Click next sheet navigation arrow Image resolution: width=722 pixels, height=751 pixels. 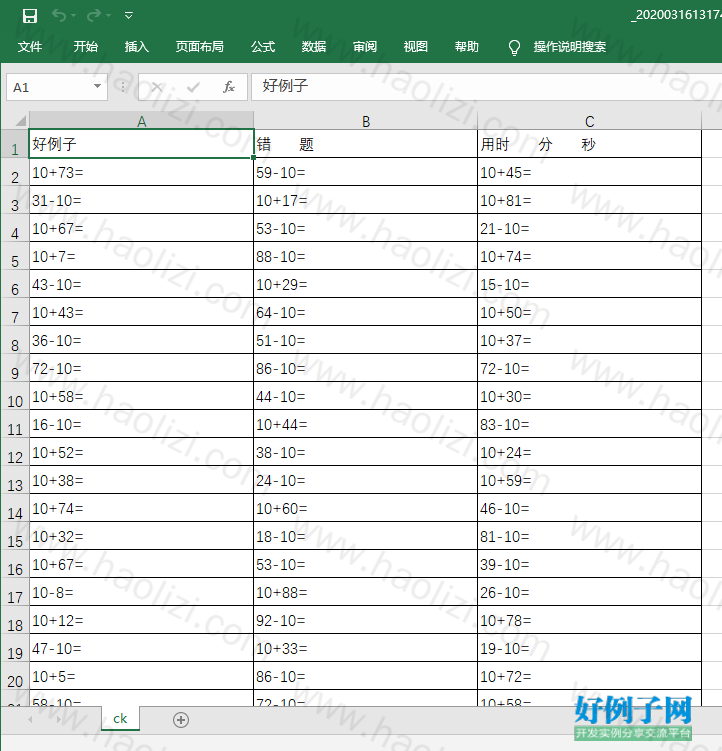point(58,719)
